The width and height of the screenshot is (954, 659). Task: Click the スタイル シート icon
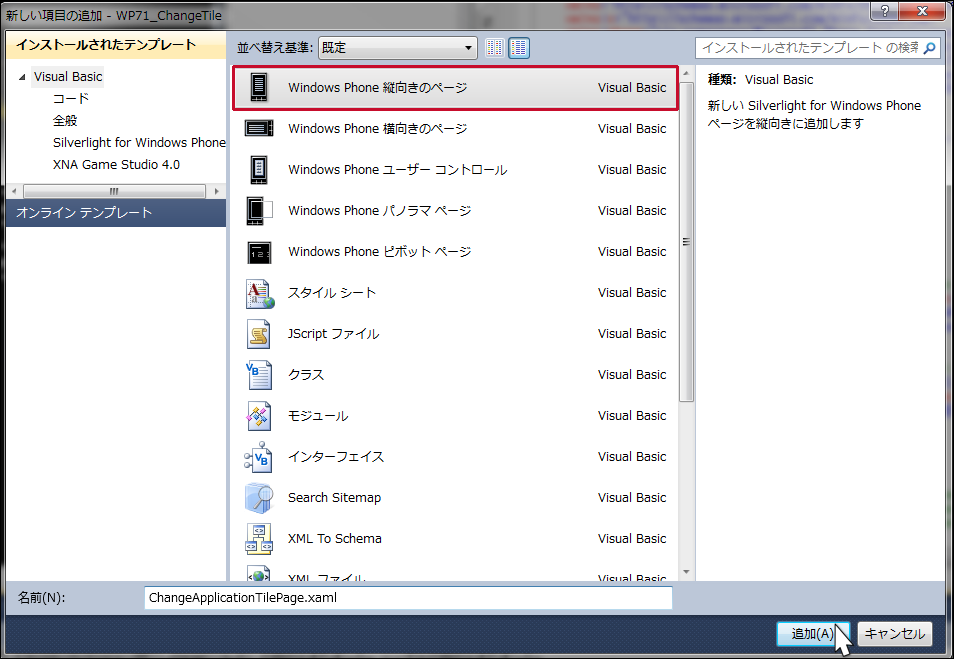pos(259,293)
